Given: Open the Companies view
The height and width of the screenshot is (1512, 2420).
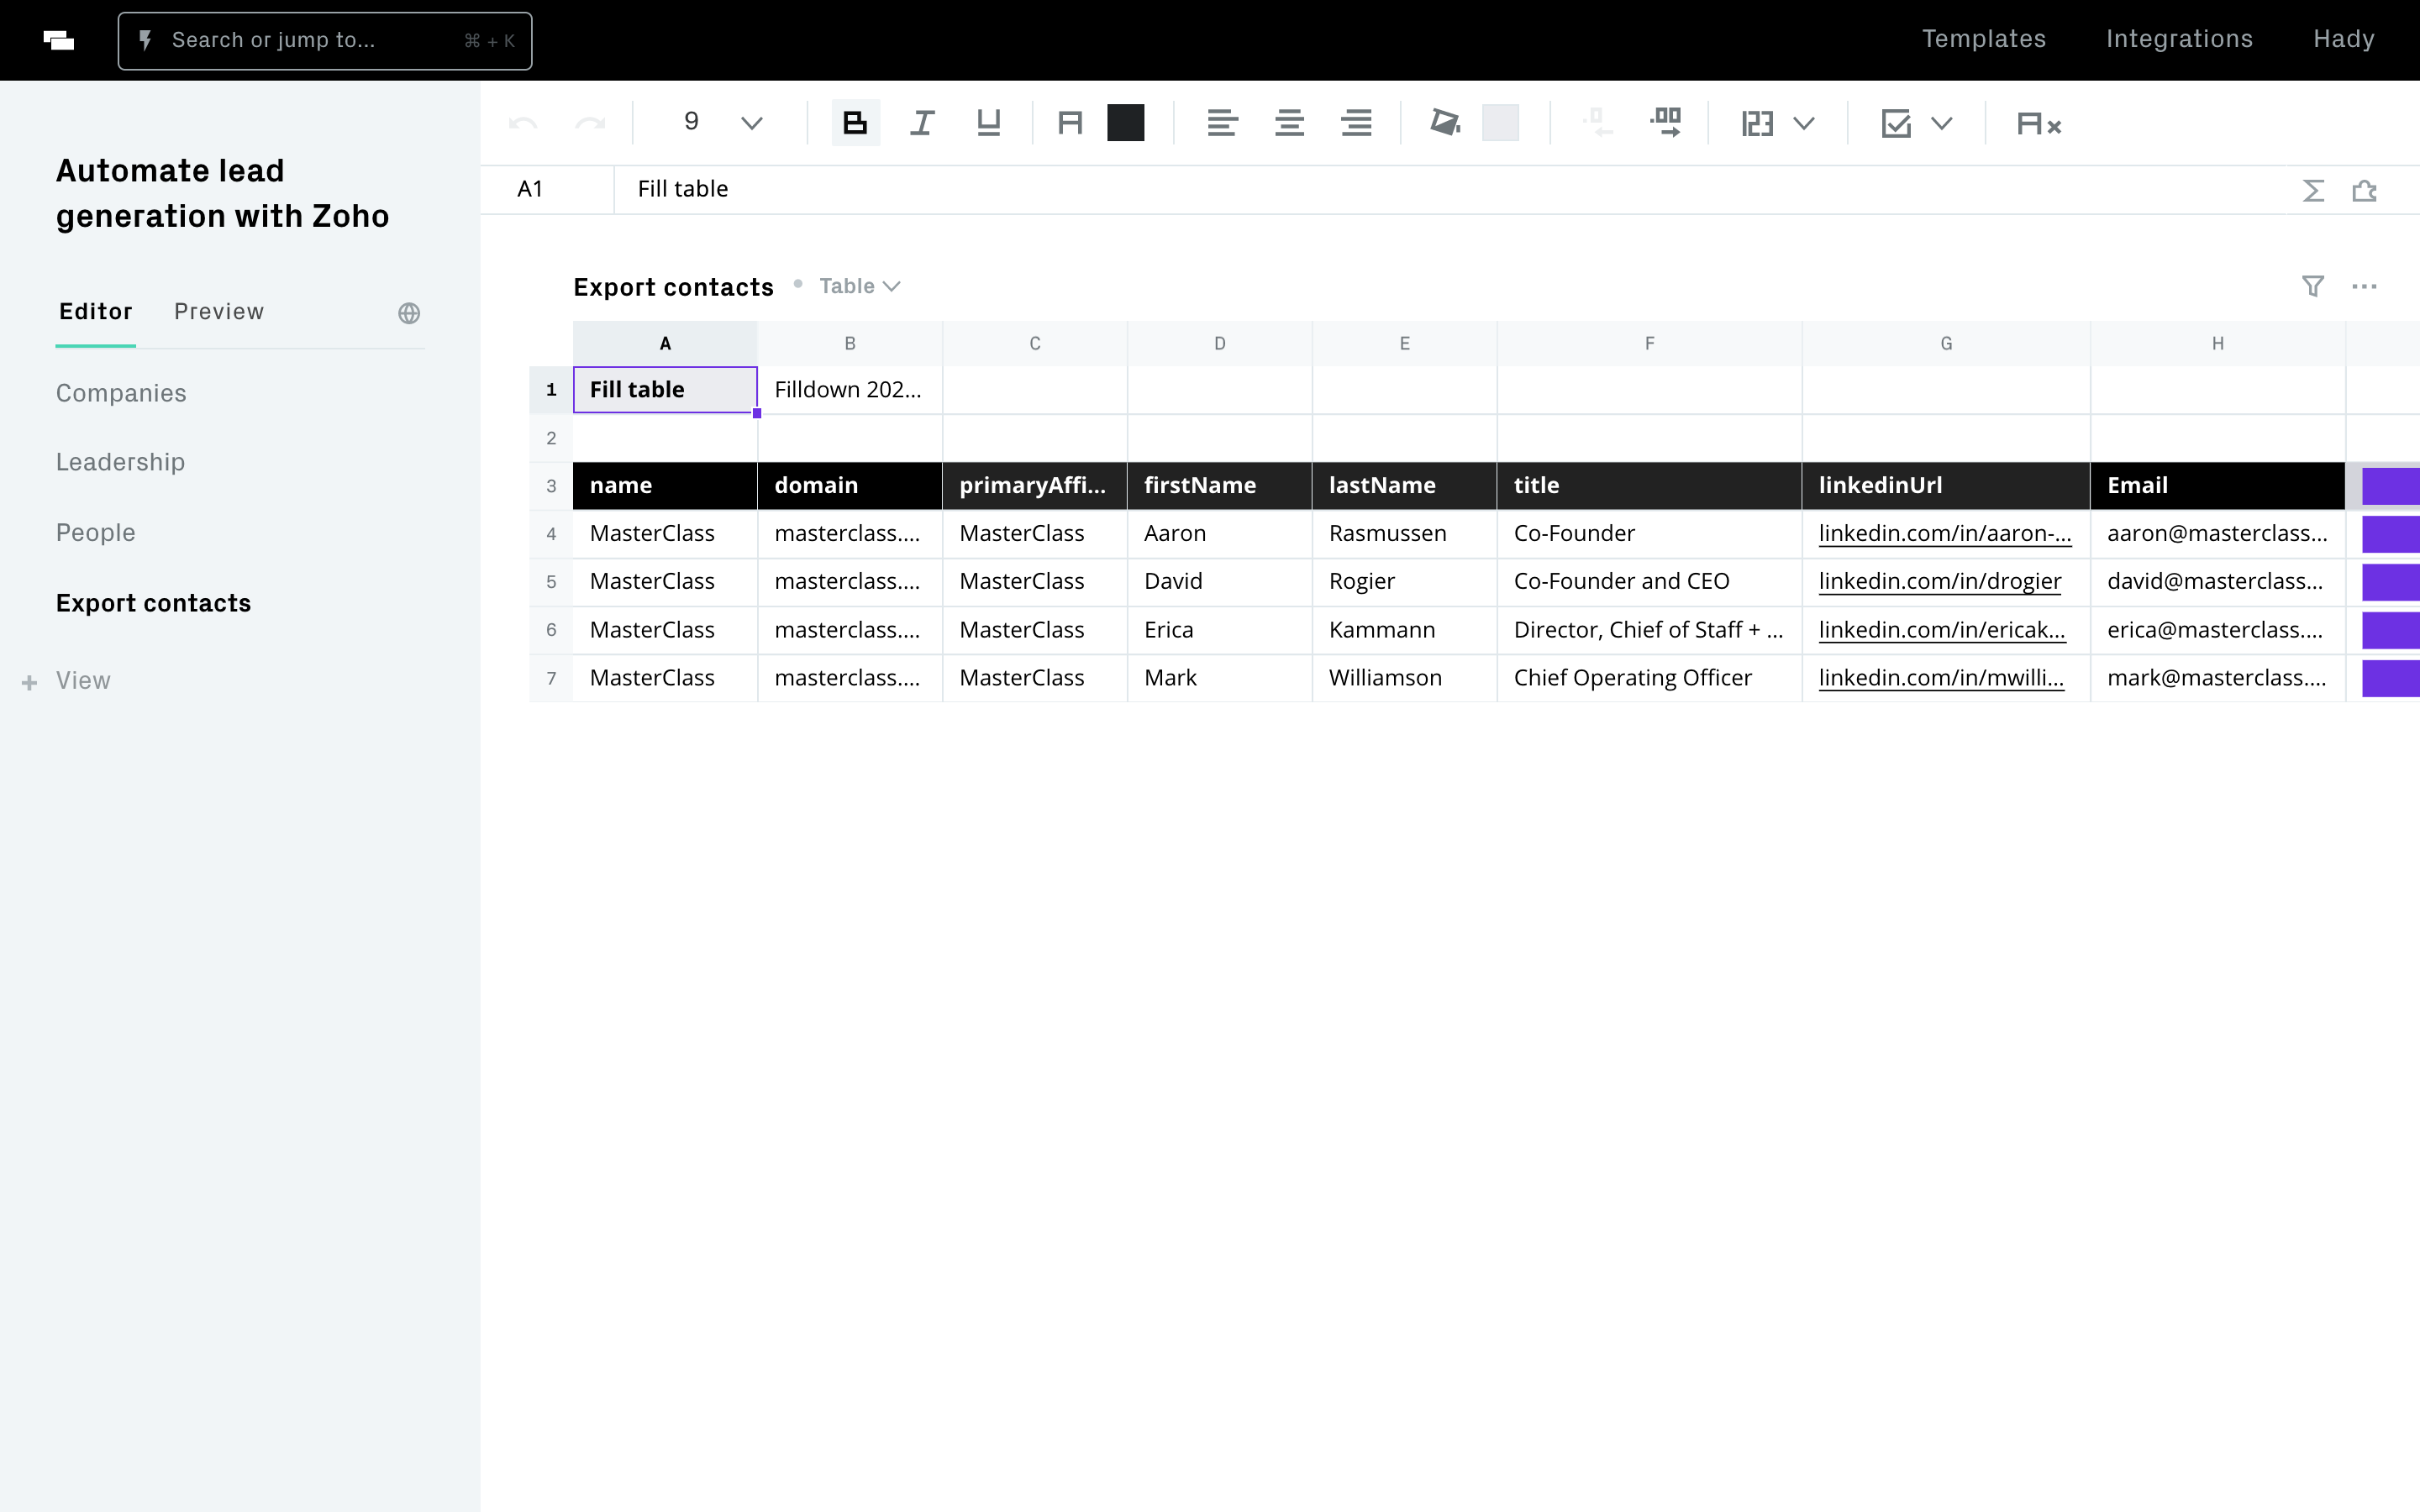Looking at the screenshot, I should pyautogui.click(x=121, y=393).
